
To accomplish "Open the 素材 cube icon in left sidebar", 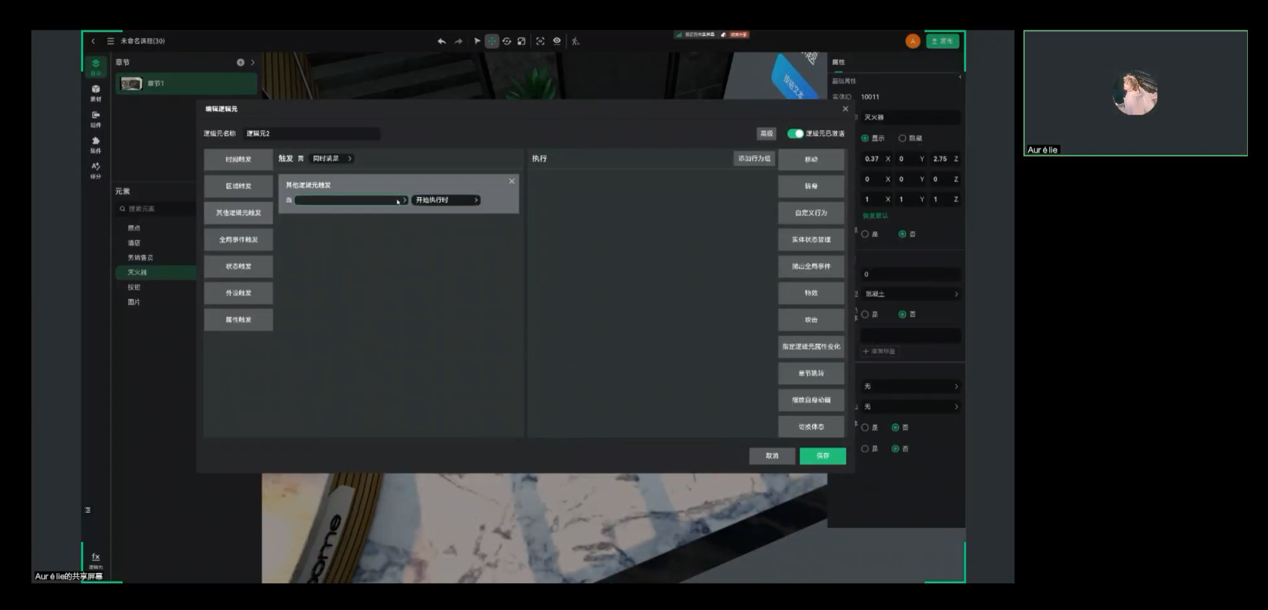I will (x=96, y=92).
